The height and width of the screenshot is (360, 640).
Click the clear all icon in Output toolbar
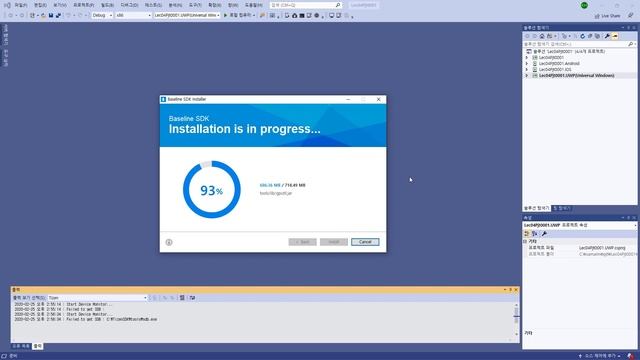(x=182, y=298)
